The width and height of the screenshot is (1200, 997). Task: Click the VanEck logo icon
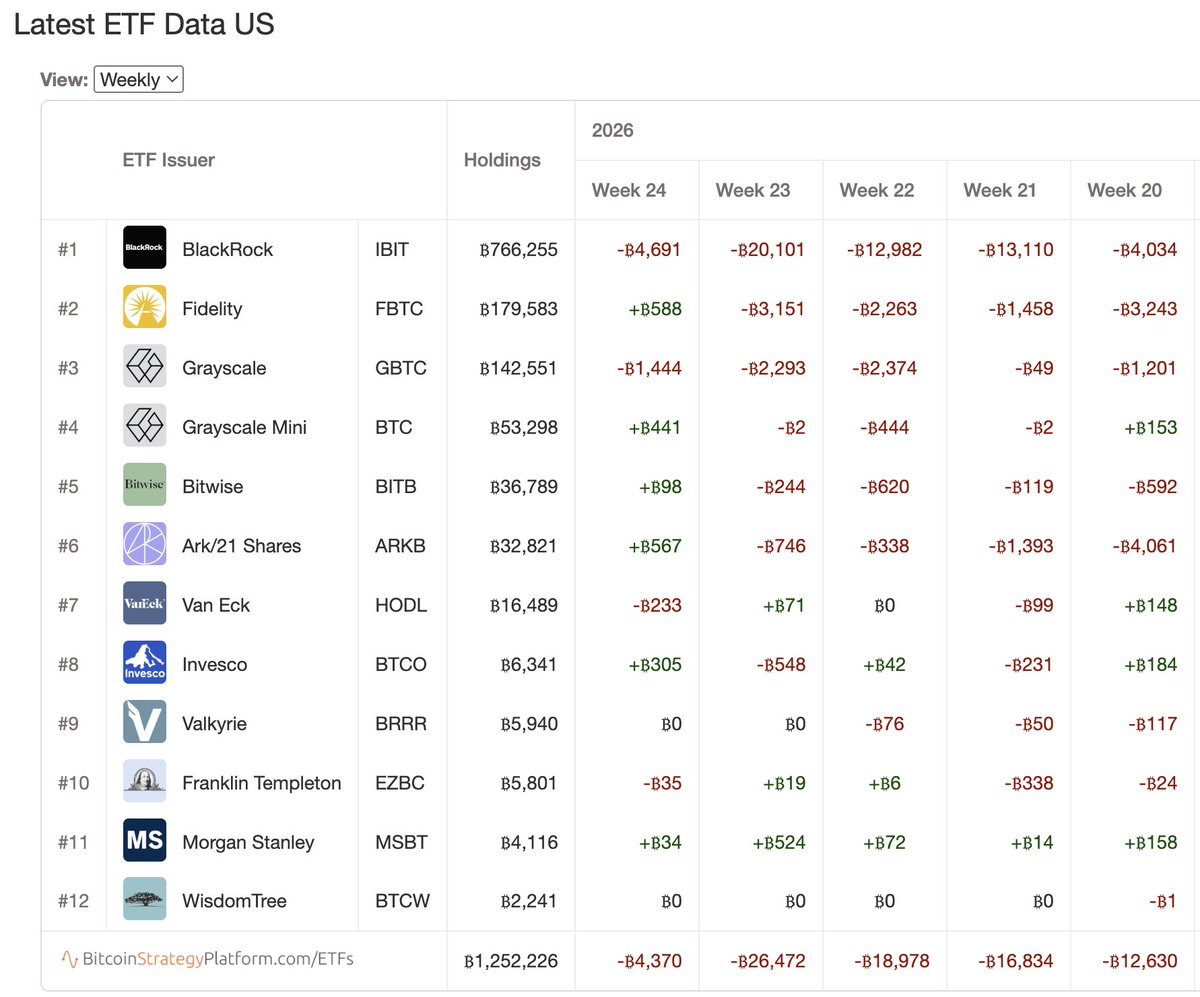[145, 604]
